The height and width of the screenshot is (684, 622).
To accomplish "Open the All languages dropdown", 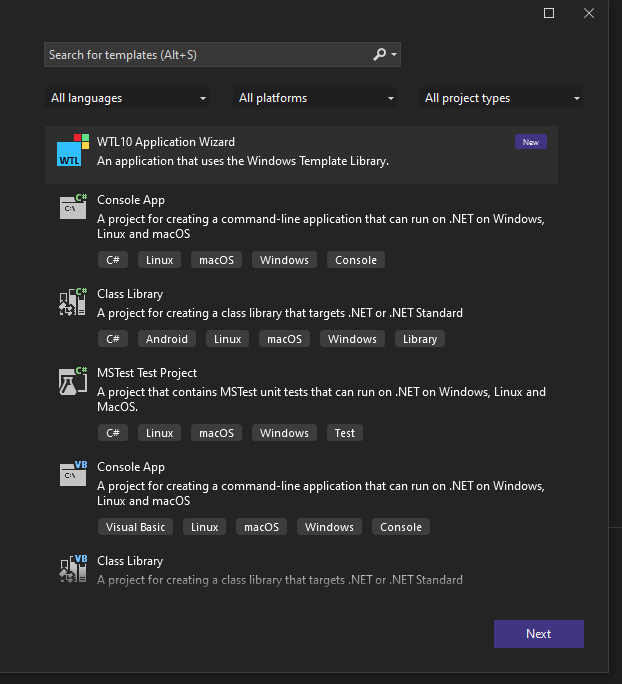I will click(x=127, y=98).
